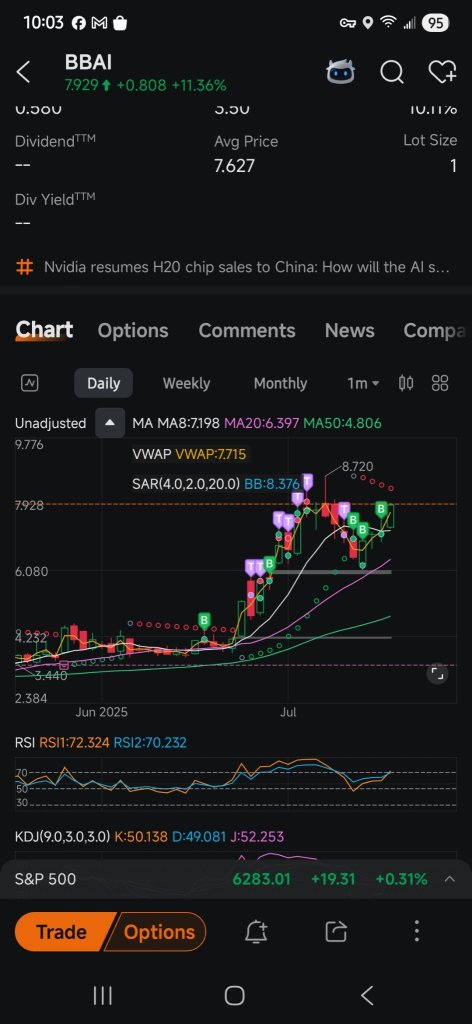This screenshot has width=472, height=1024.
Task: Tap the Avg Price 7.627 value
Action: point(234,166)
